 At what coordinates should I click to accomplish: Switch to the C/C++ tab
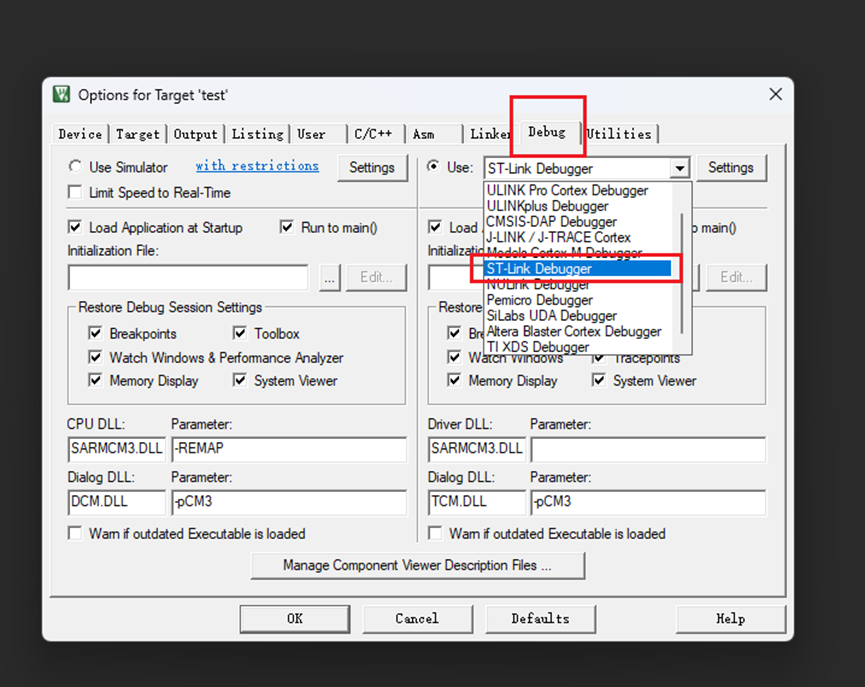[373, 134]
